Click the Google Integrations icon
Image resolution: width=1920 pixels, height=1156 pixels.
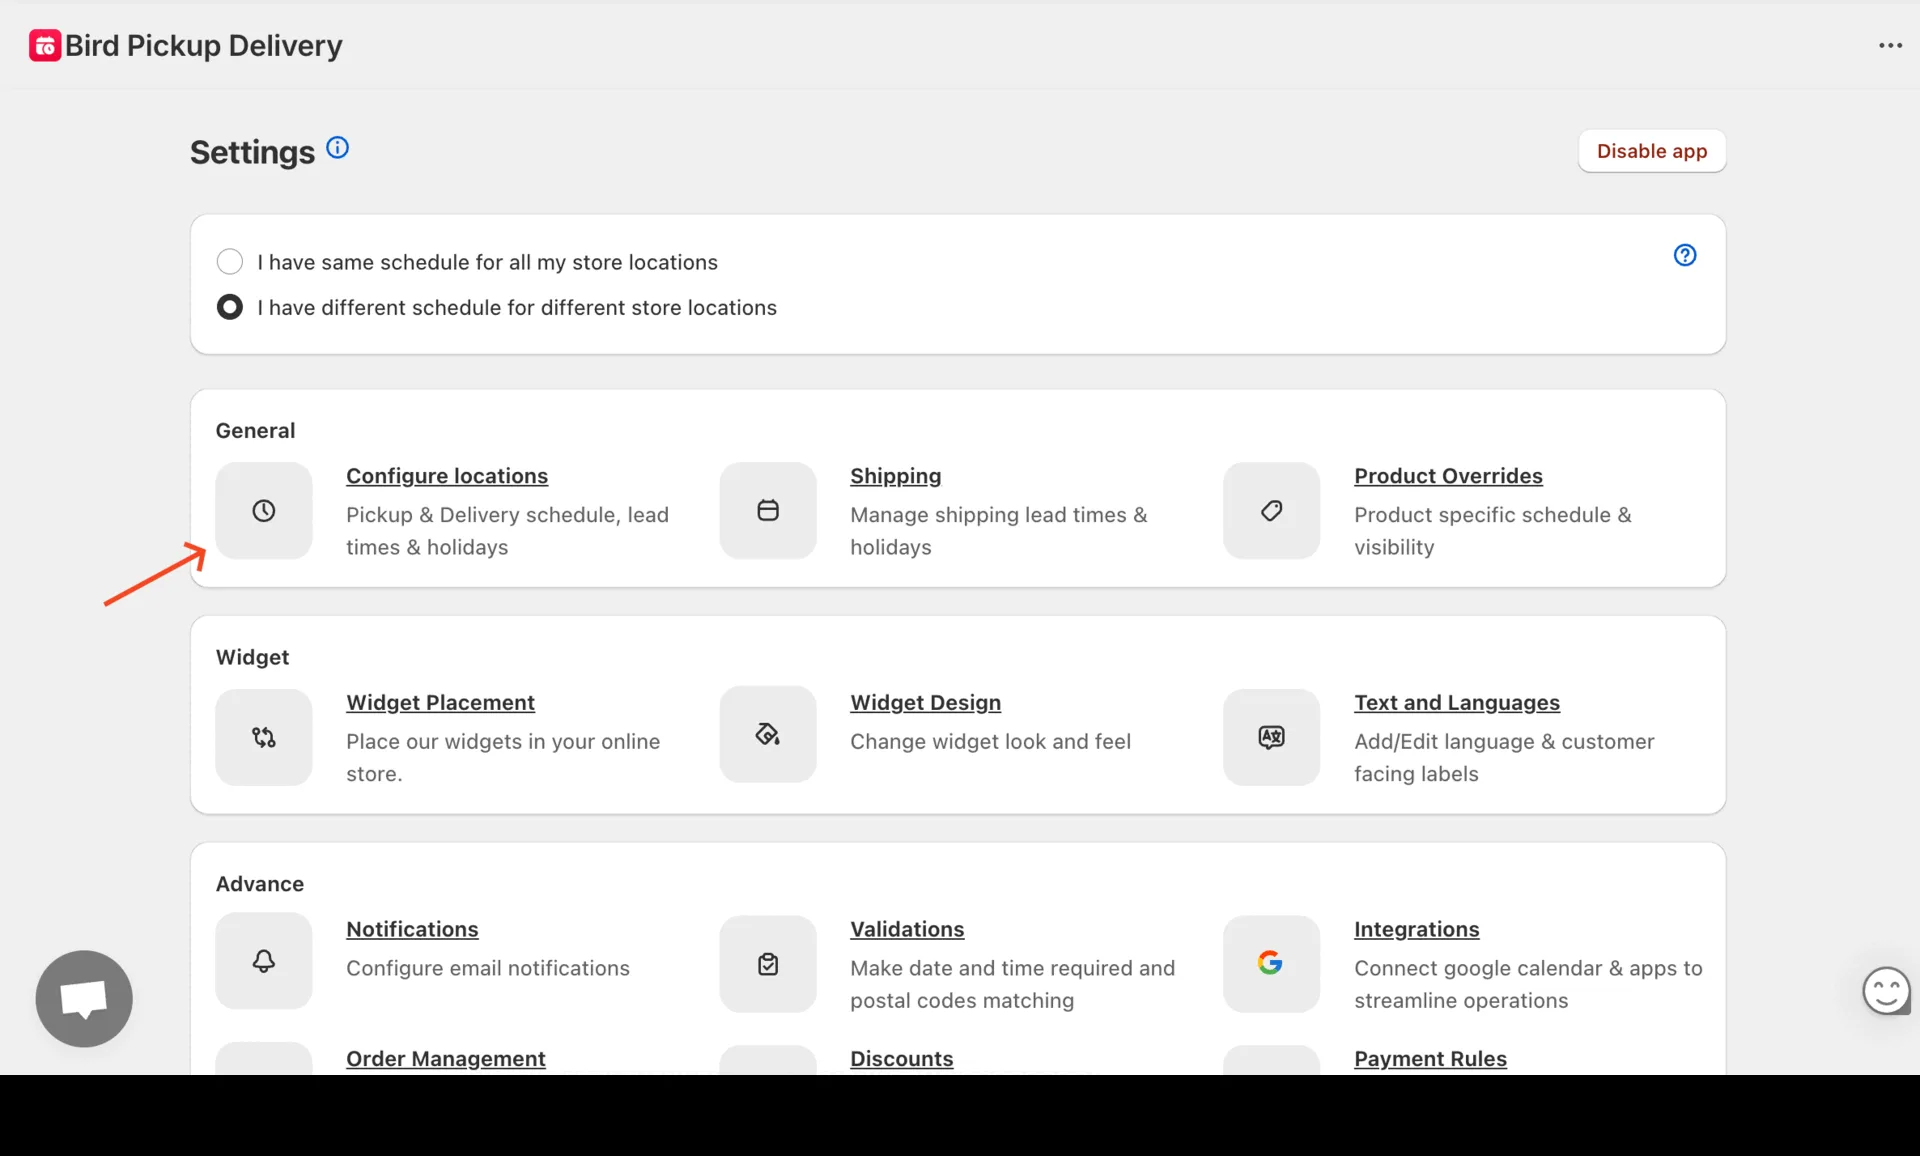[1271, 963]
